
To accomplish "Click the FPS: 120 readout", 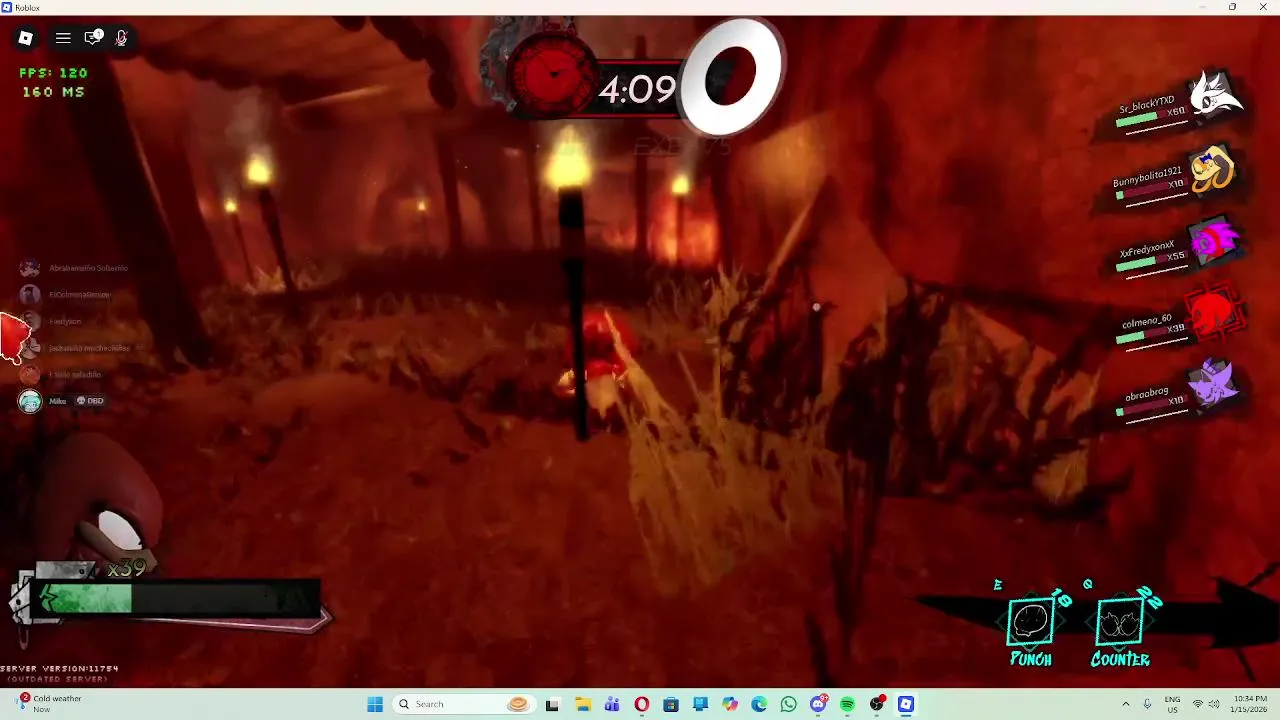I will 53,73.
